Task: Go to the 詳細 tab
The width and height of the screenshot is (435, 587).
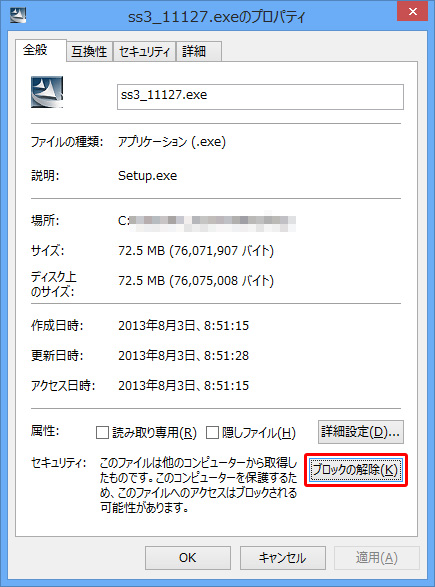Action: click(198, 51)
